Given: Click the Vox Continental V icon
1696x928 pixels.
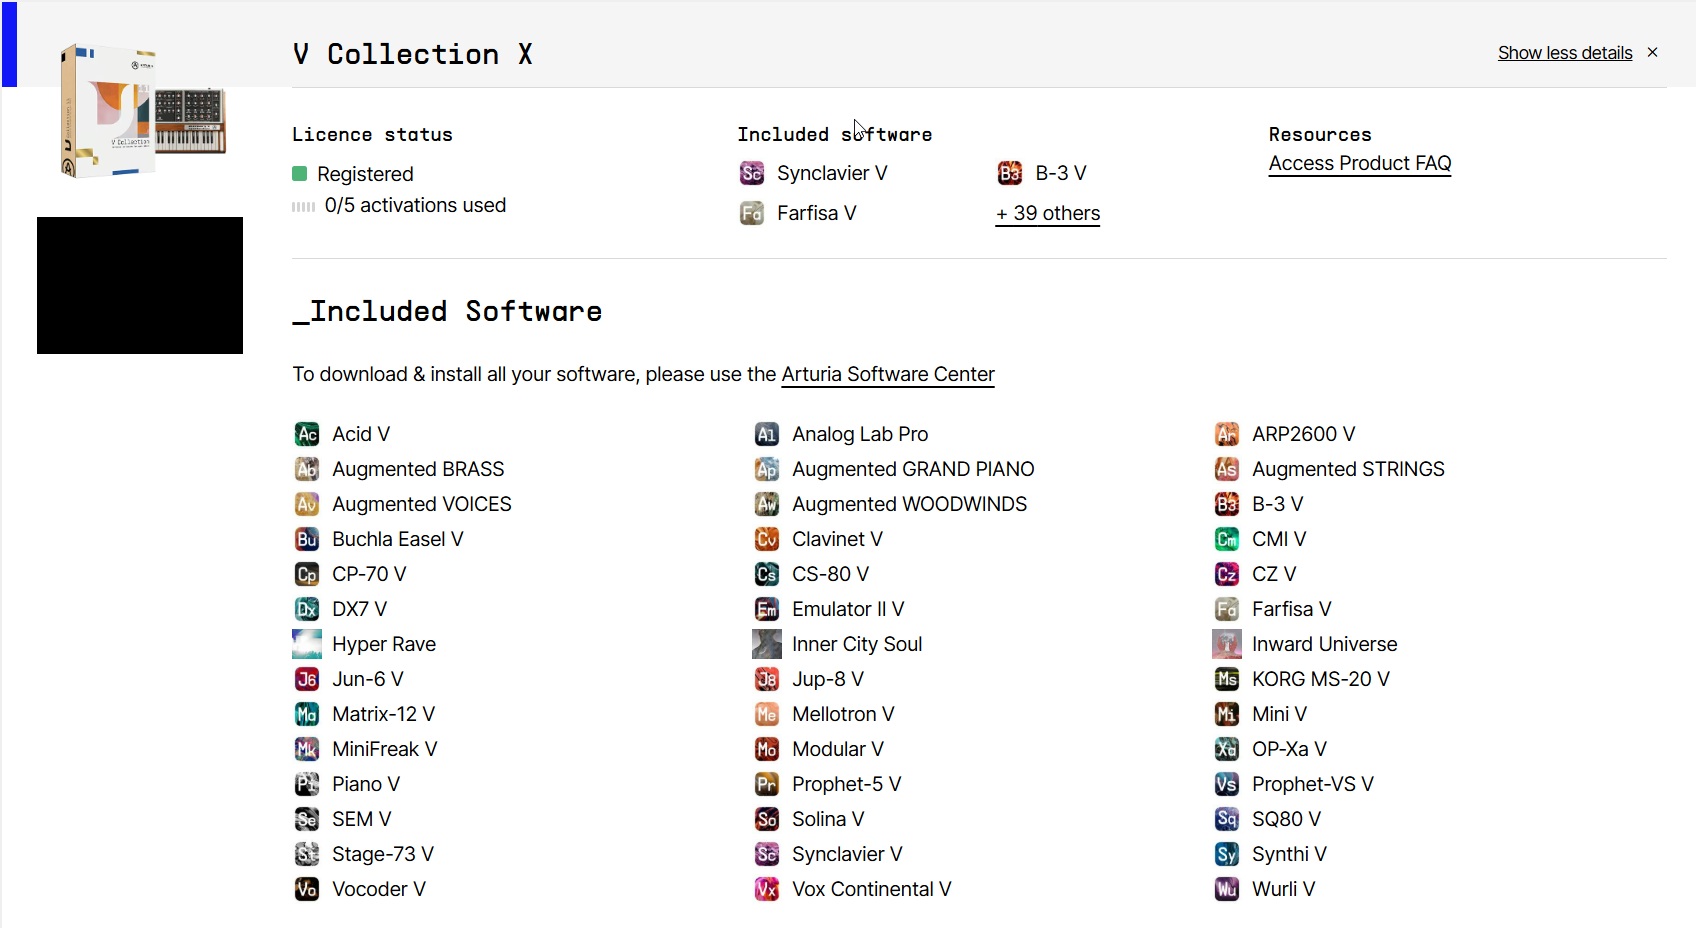Looking at the screenshot, I should (767, 889).
